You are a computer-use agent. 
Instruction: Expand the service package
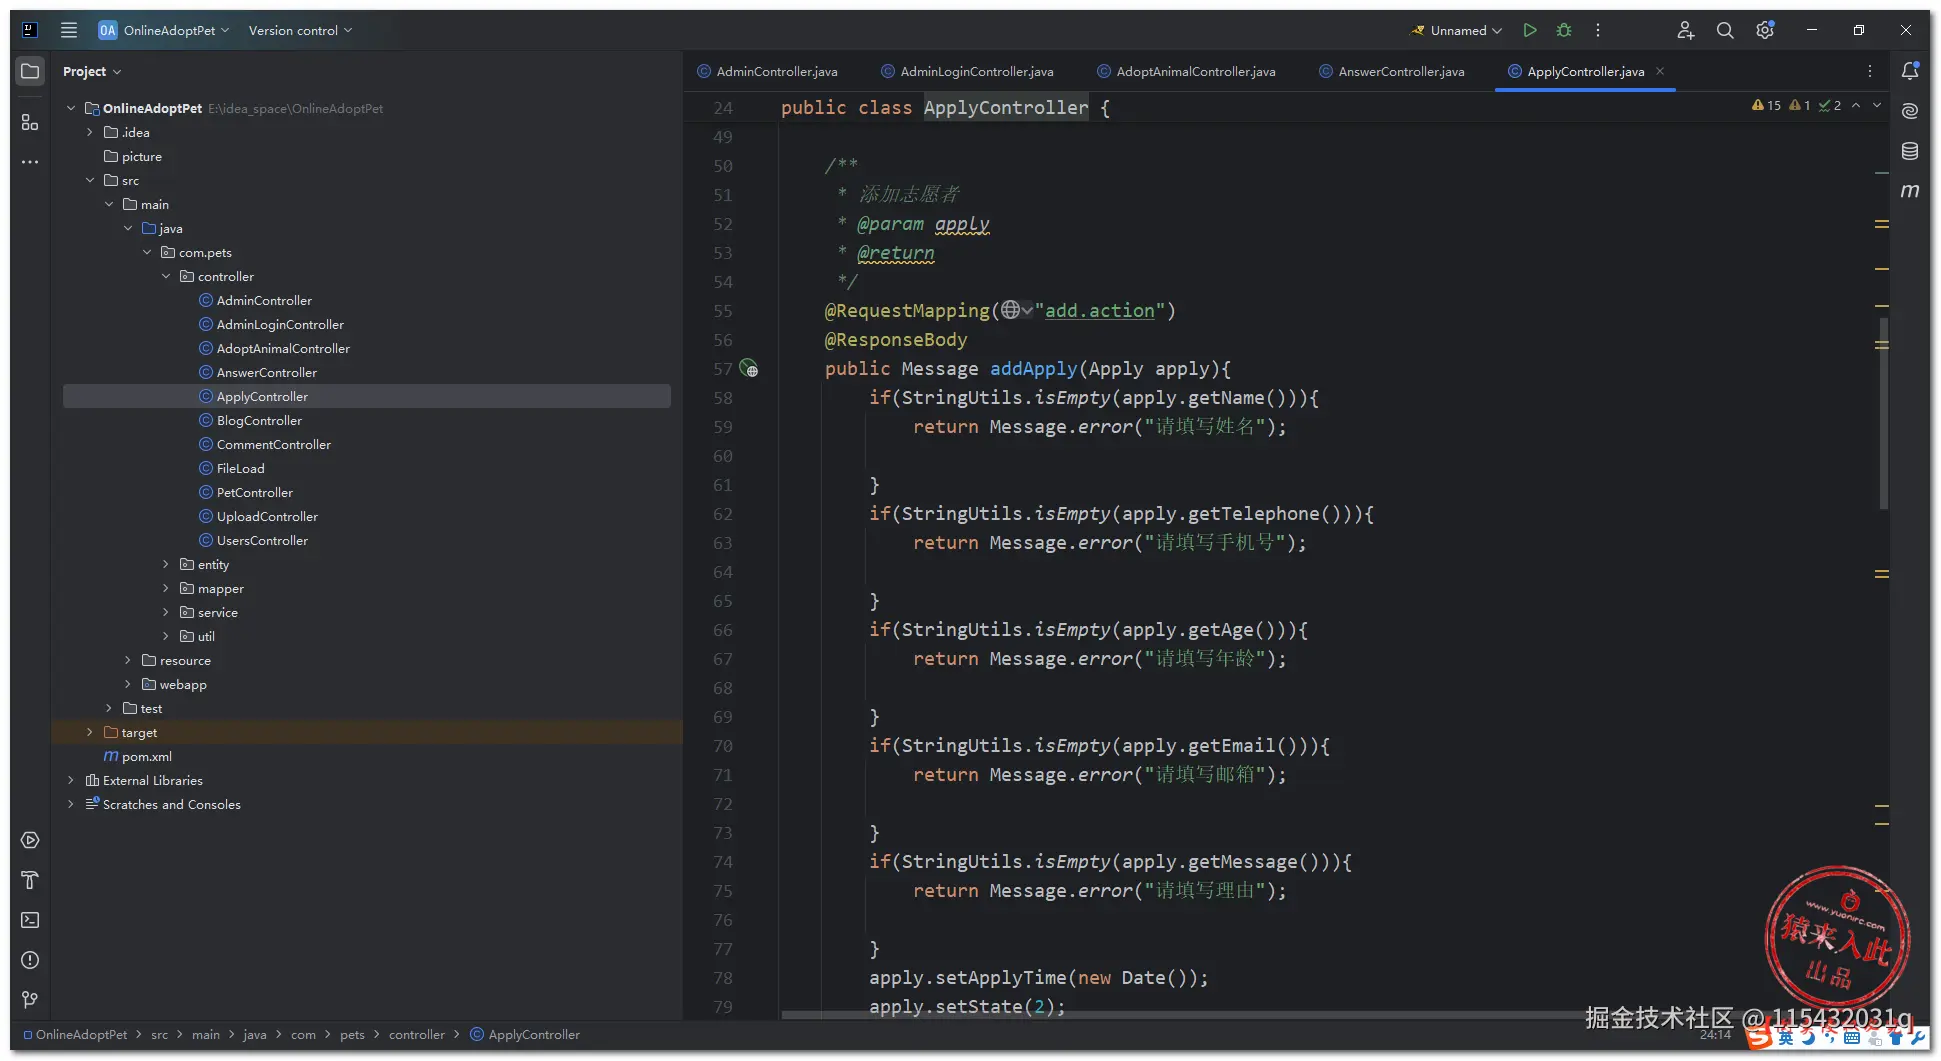click(166, 612)
